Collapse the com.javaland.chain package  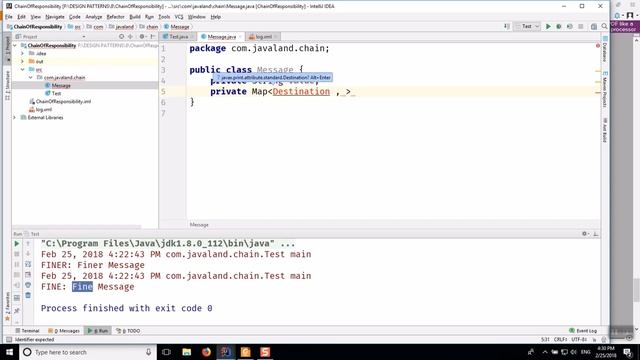(31, 78)
